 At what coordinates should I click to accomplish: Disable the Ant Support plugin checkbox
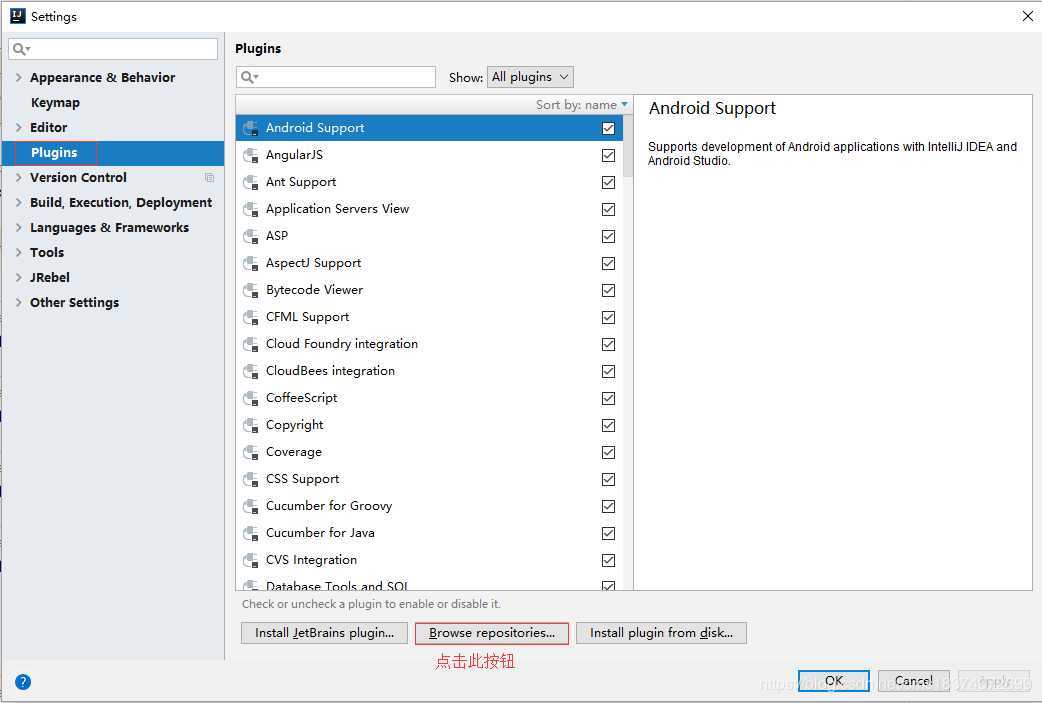click(608, 182)
